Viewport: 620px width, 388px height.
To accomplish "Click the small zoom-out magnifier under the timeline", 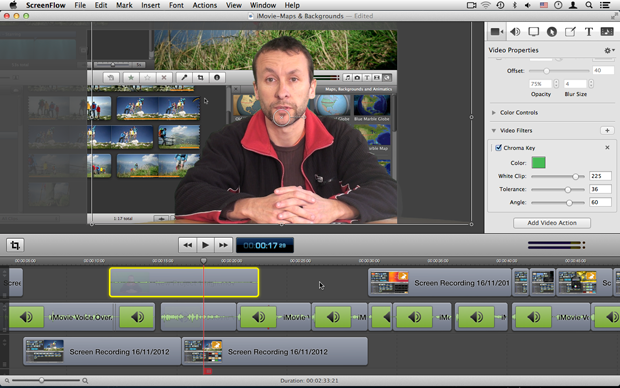I will click(x=7, y=380).
